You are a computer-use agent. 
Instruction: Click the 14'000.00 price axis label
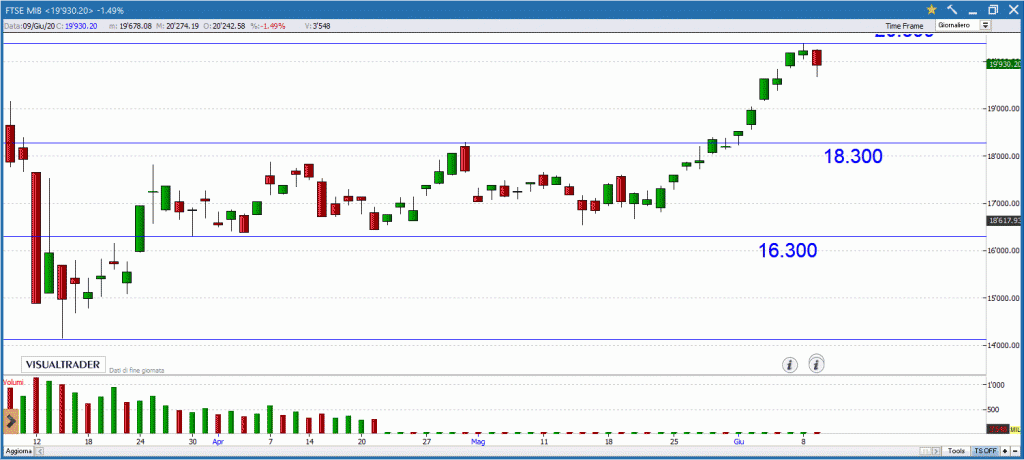1005,346
